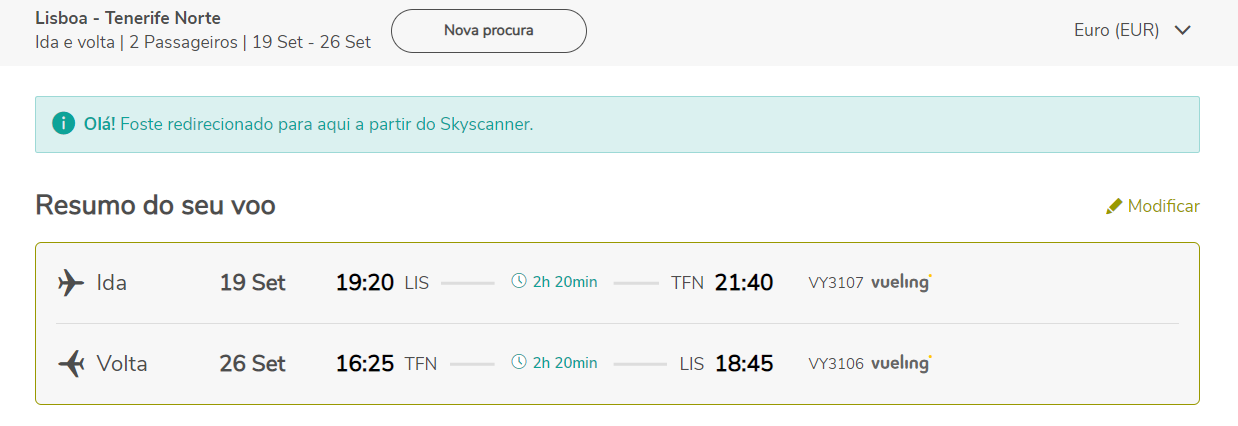The height and width of the screenshot is (426, 1238).
Task: Click the return arrival time 18:45
Action: coord(744,364)
